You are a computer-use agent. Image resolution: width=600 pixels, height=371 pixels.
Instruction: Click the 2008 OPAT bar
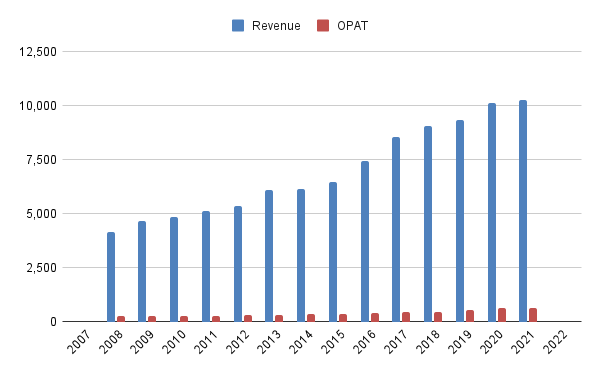coord(121,319)
